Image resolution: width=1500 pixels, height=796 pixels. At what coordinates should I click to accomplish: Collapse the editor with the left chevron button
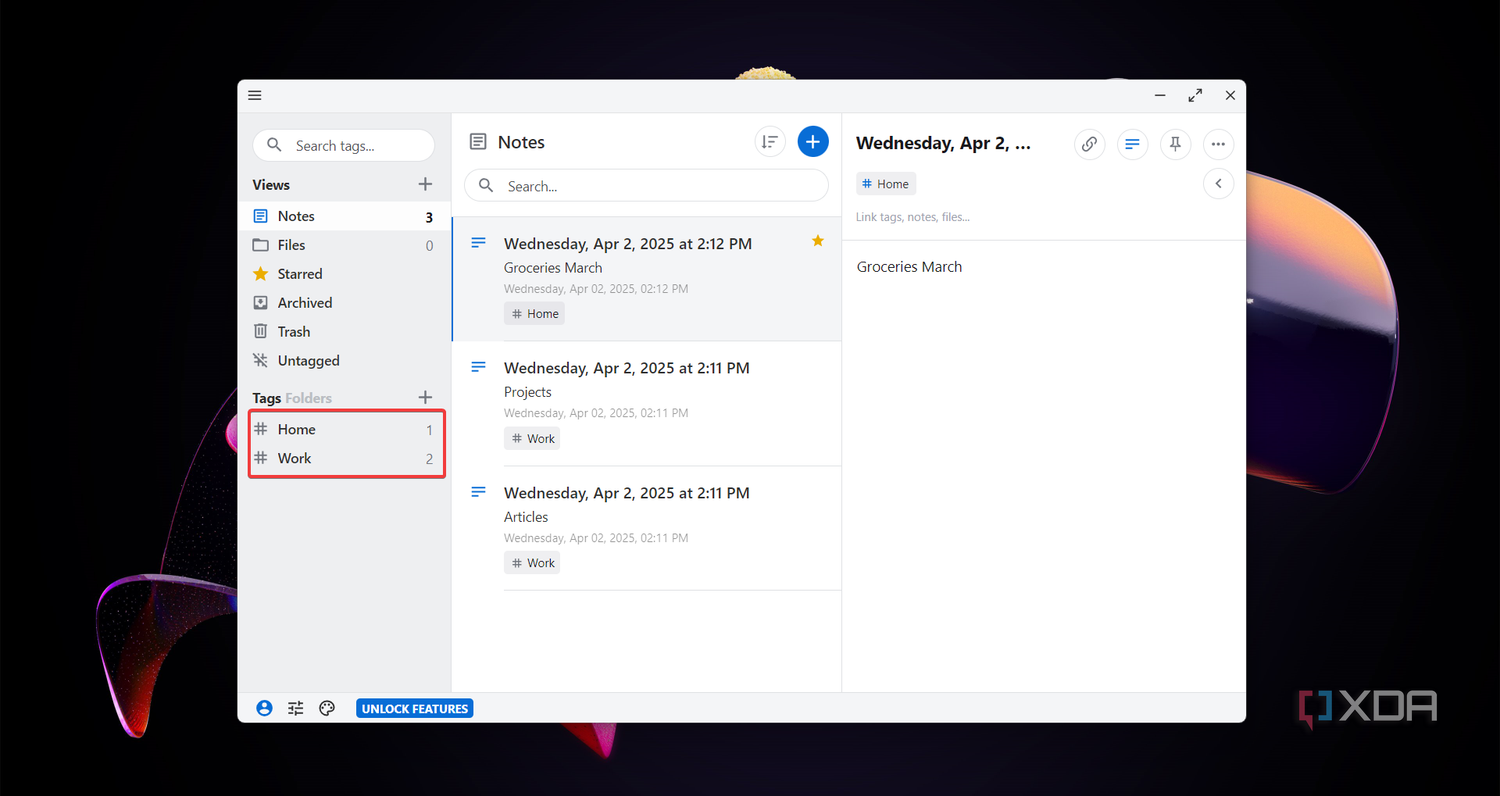pyautogui.click(x=1218, y=184)
